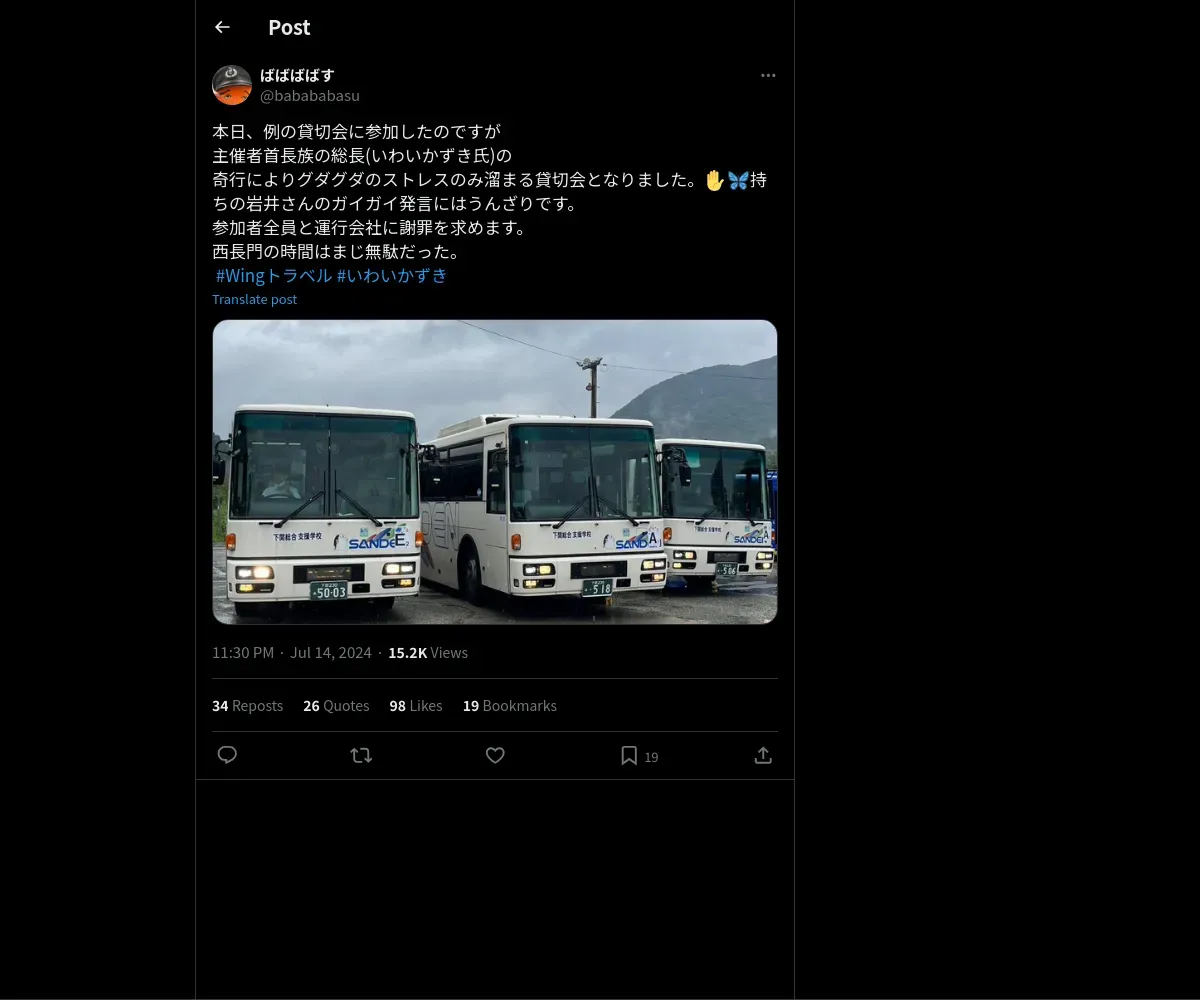
Task: Open the buses photo attachment
Action: [495, 472]
